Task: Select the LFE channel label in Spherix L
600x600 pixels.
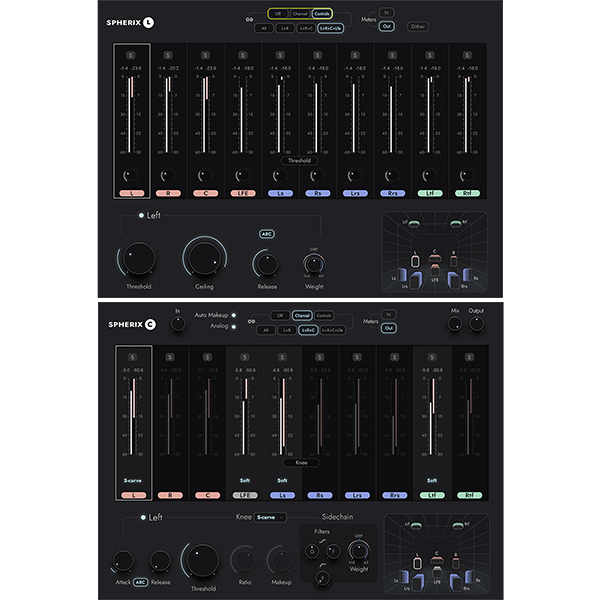Action: click(x=243, y=194)
